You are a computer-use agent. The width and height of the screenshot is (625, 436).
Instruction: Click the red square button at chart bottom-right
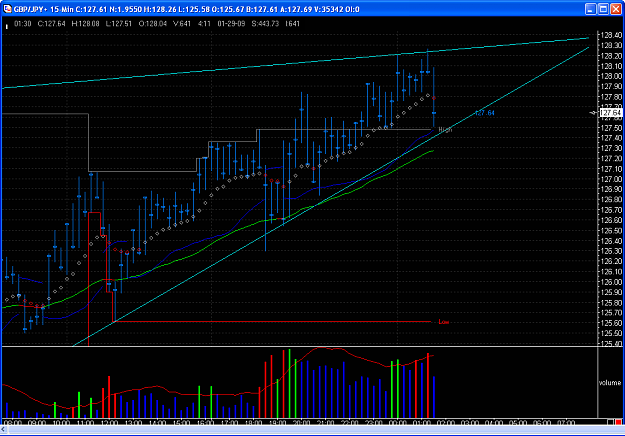pyautogui.click(x=618, y=422)
